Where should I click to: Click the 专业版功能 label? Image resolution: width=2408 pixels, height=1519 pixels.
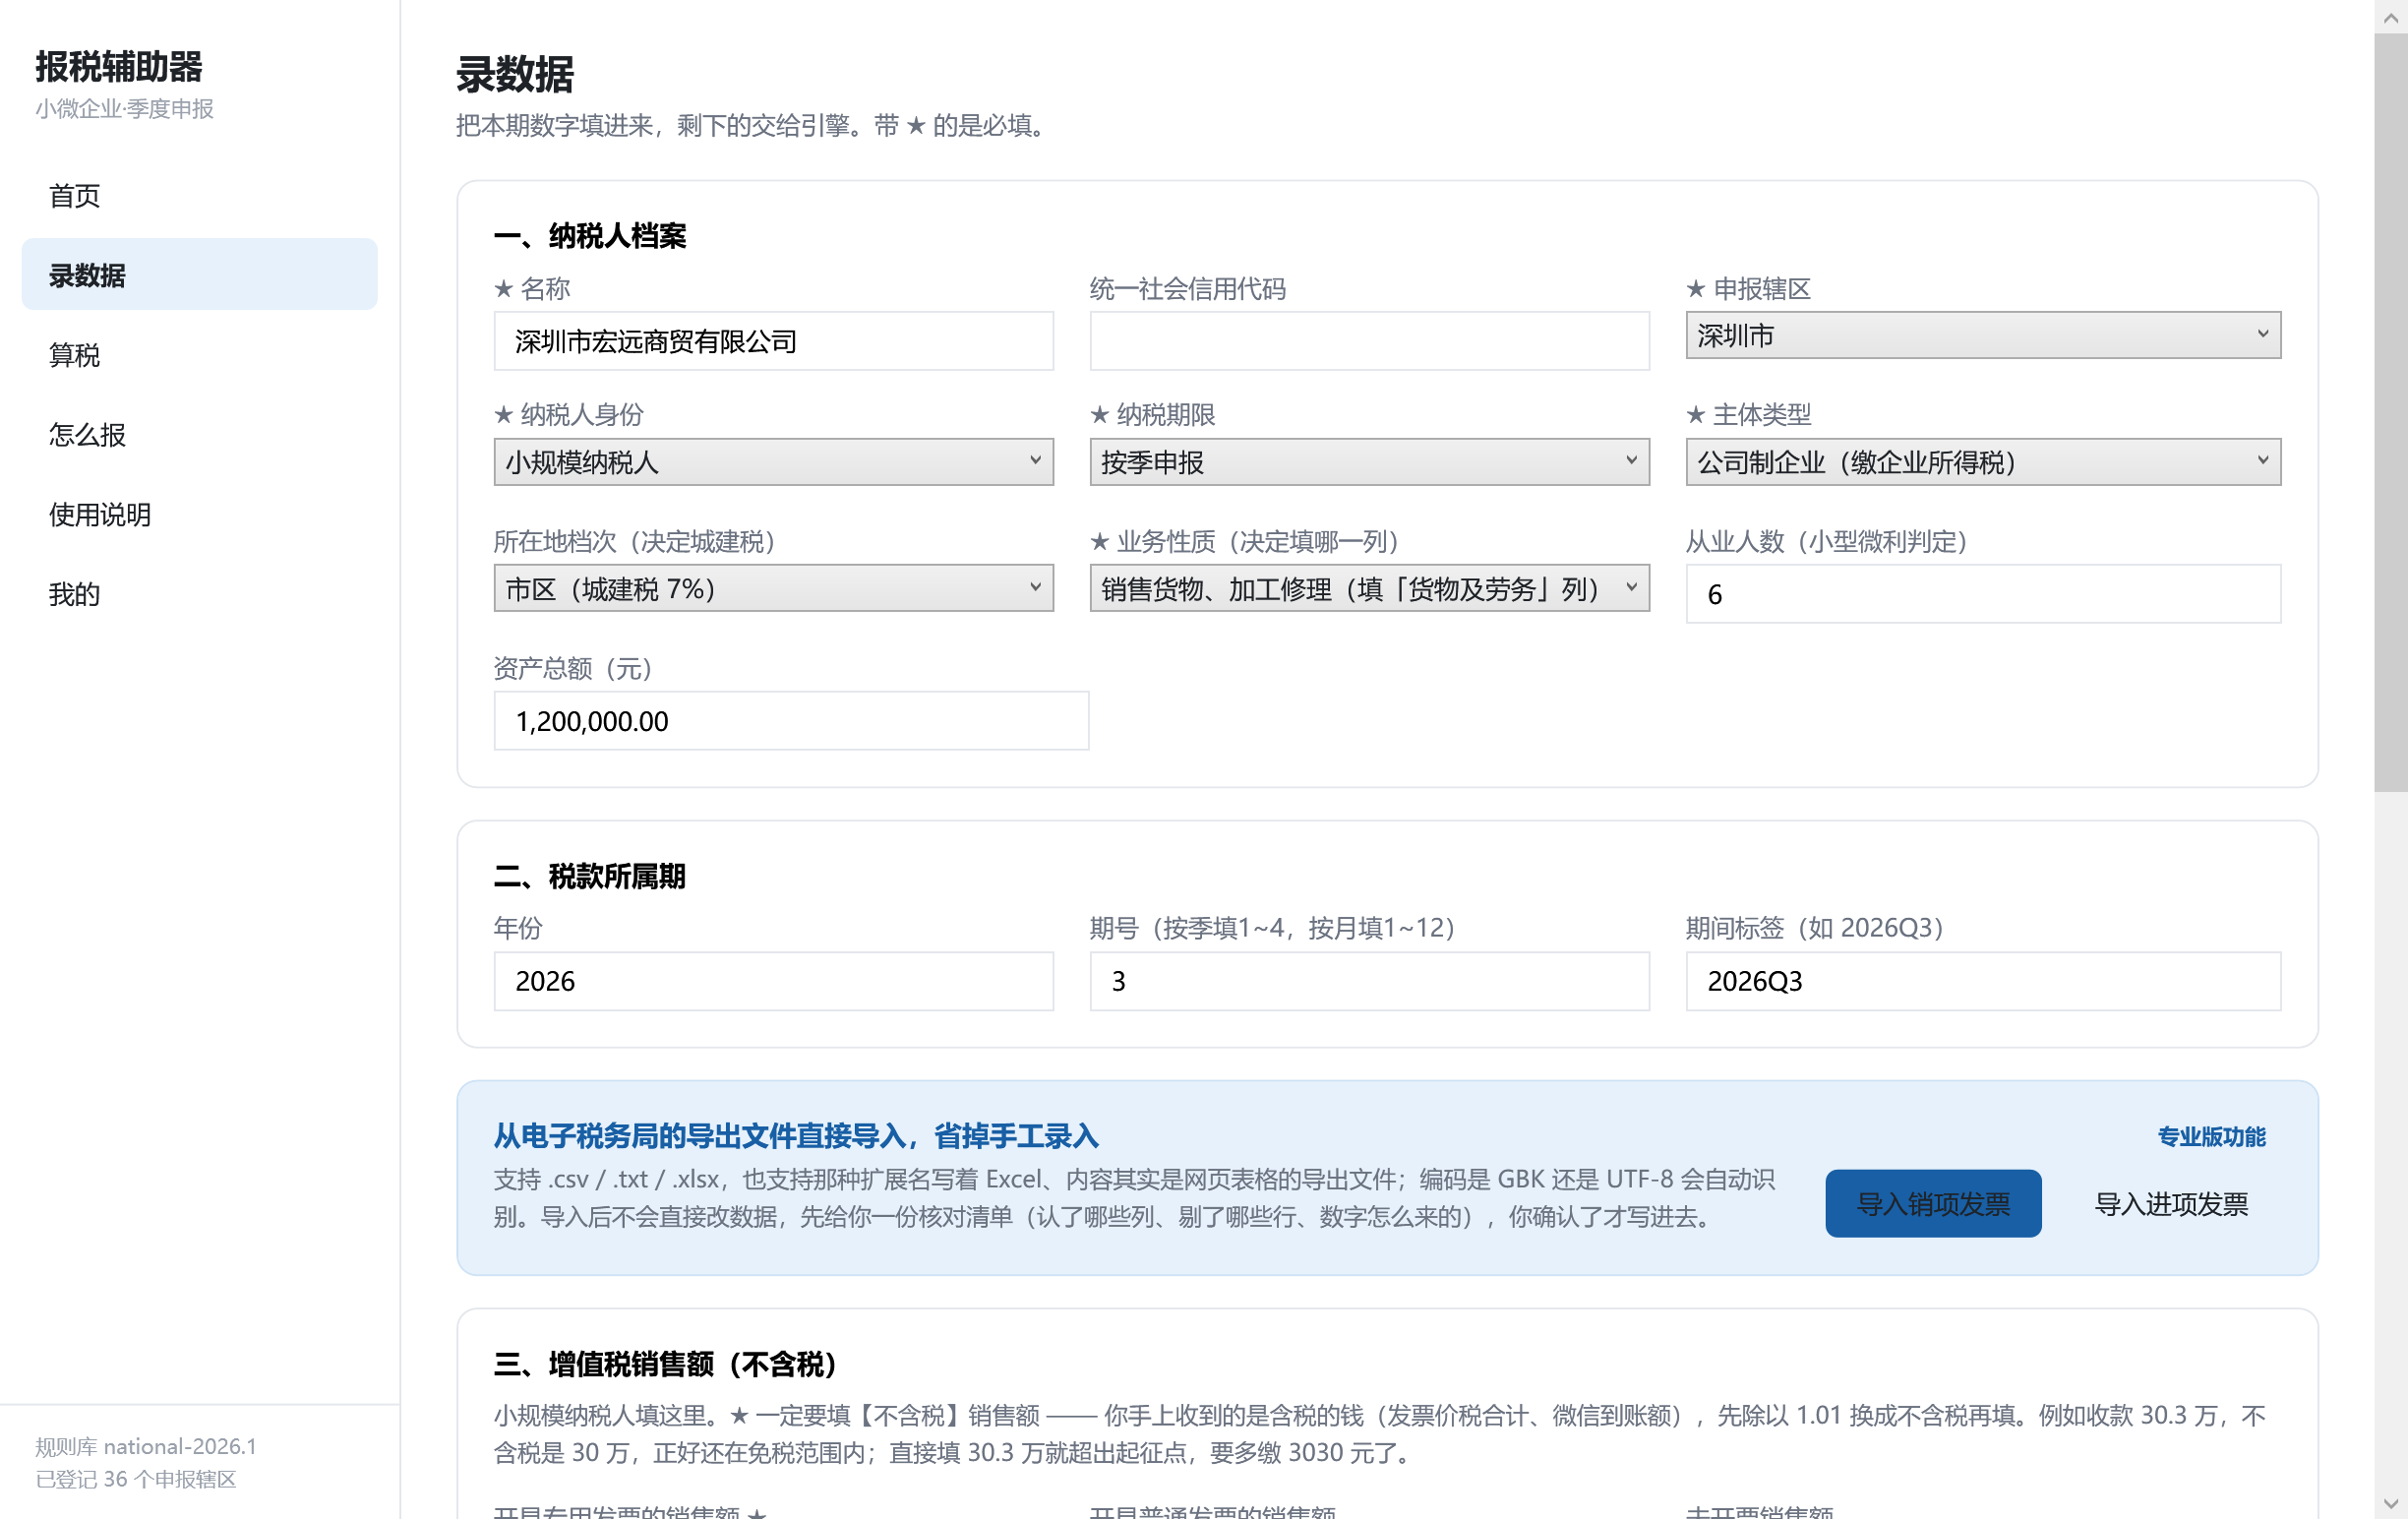tap(2211, 1137)
